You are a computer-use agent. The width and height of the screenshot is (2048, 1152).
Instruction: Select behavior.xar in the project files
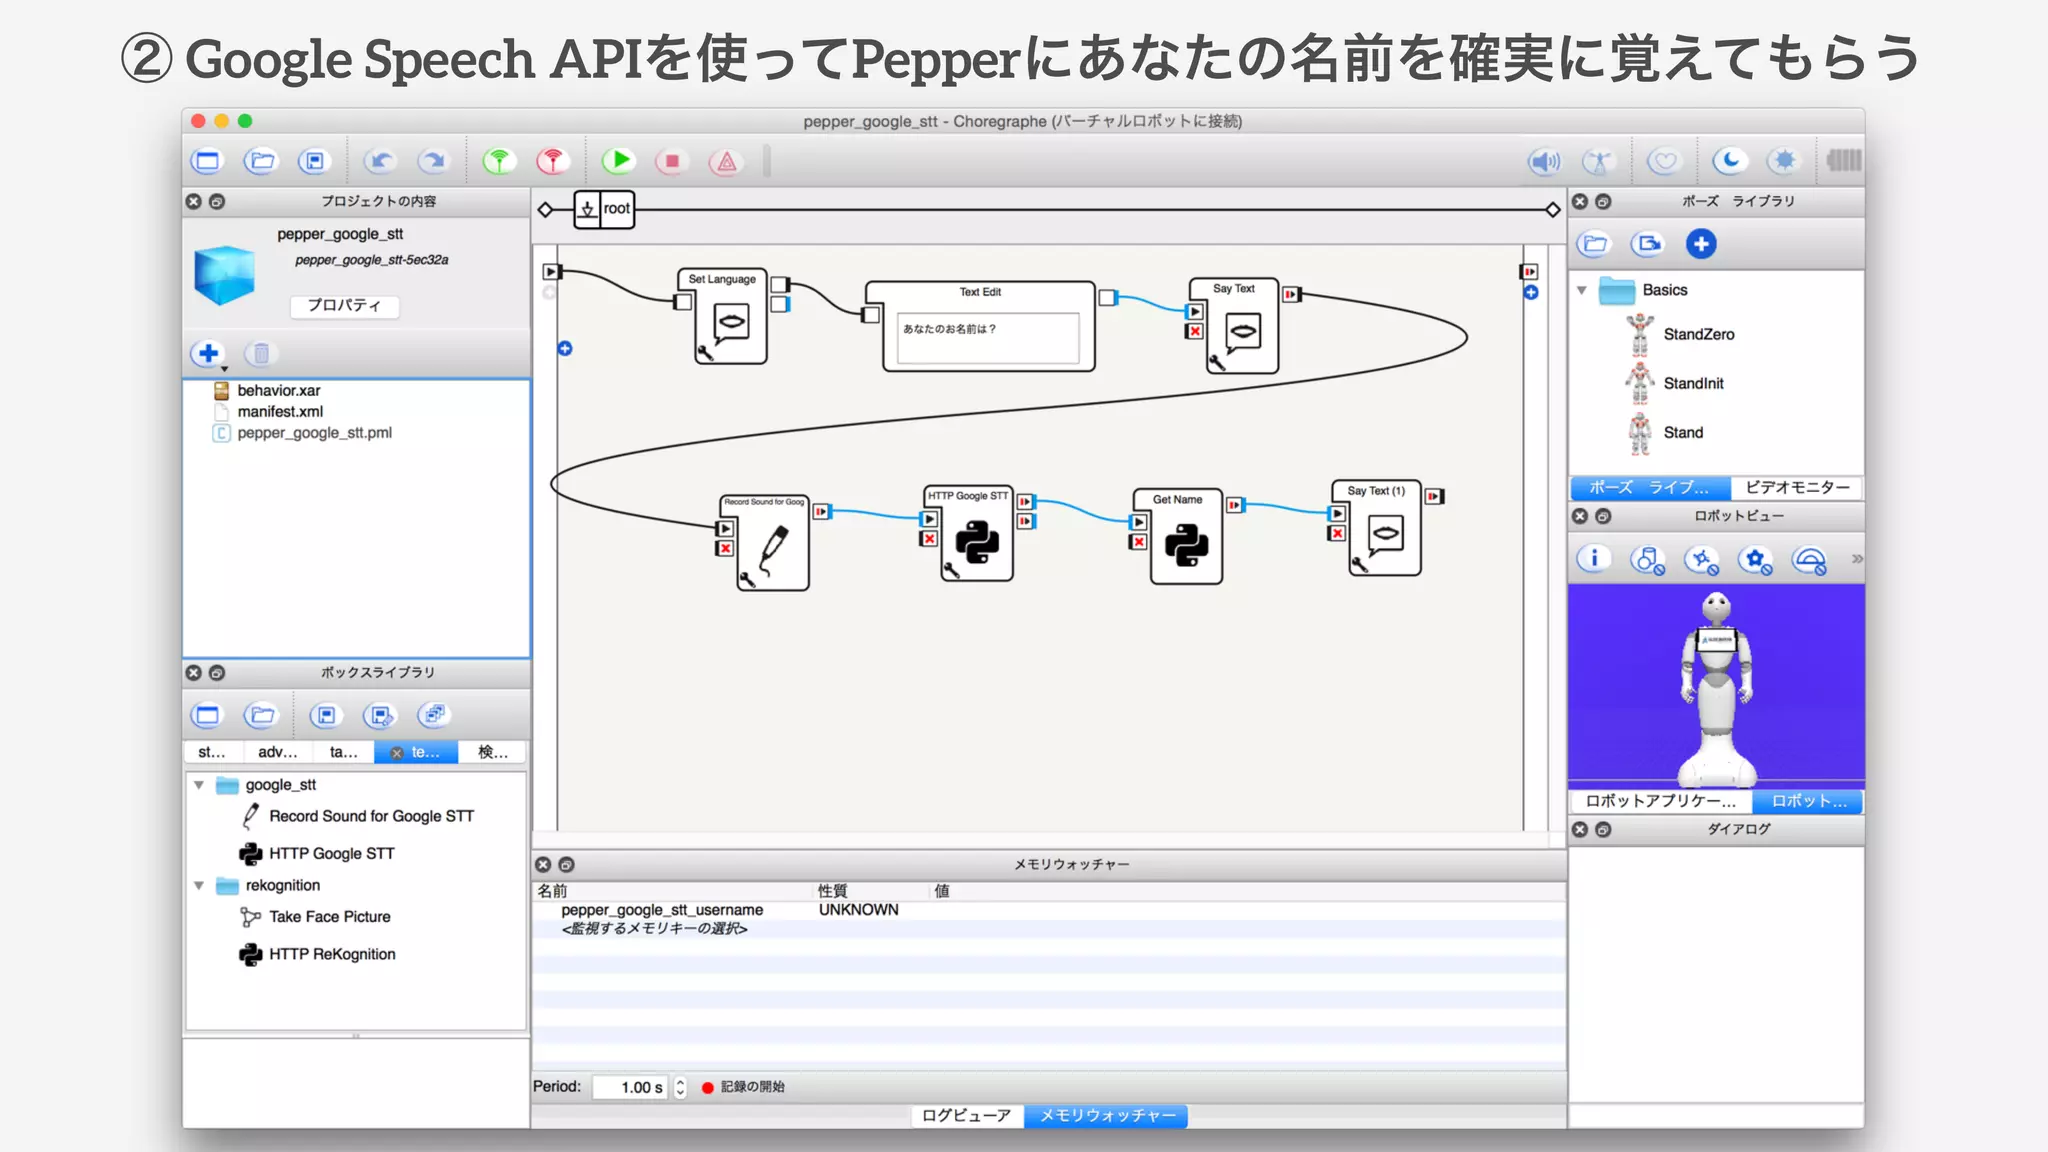[278, 391]
